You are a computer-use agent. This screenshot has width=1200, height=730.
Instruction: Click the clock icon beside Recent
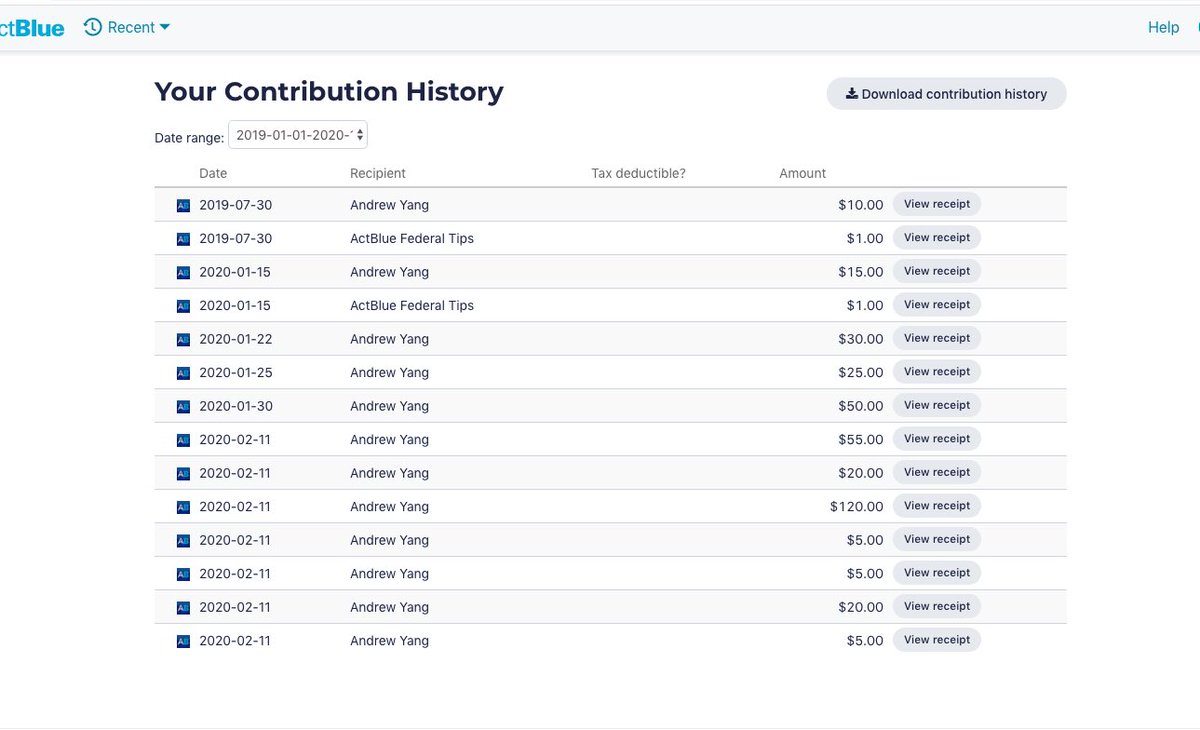pos(95,27)
